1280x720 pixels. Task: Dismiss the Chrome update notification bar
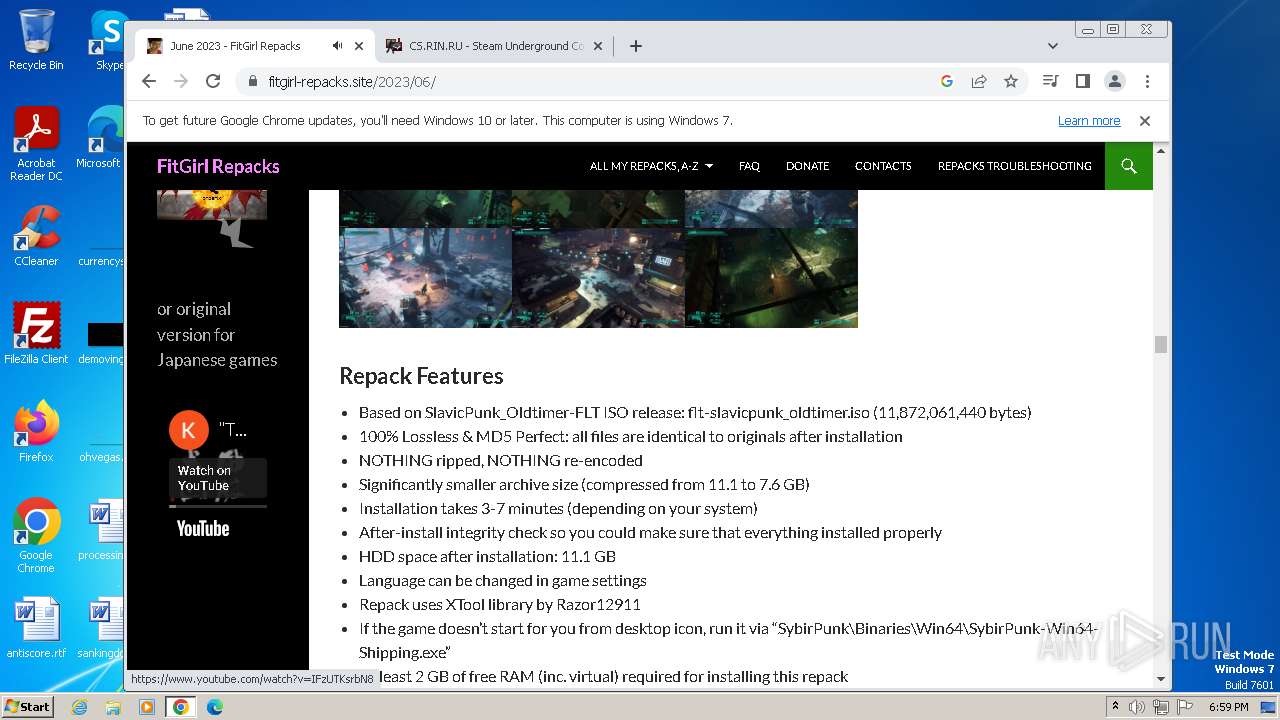point(1145,121)
